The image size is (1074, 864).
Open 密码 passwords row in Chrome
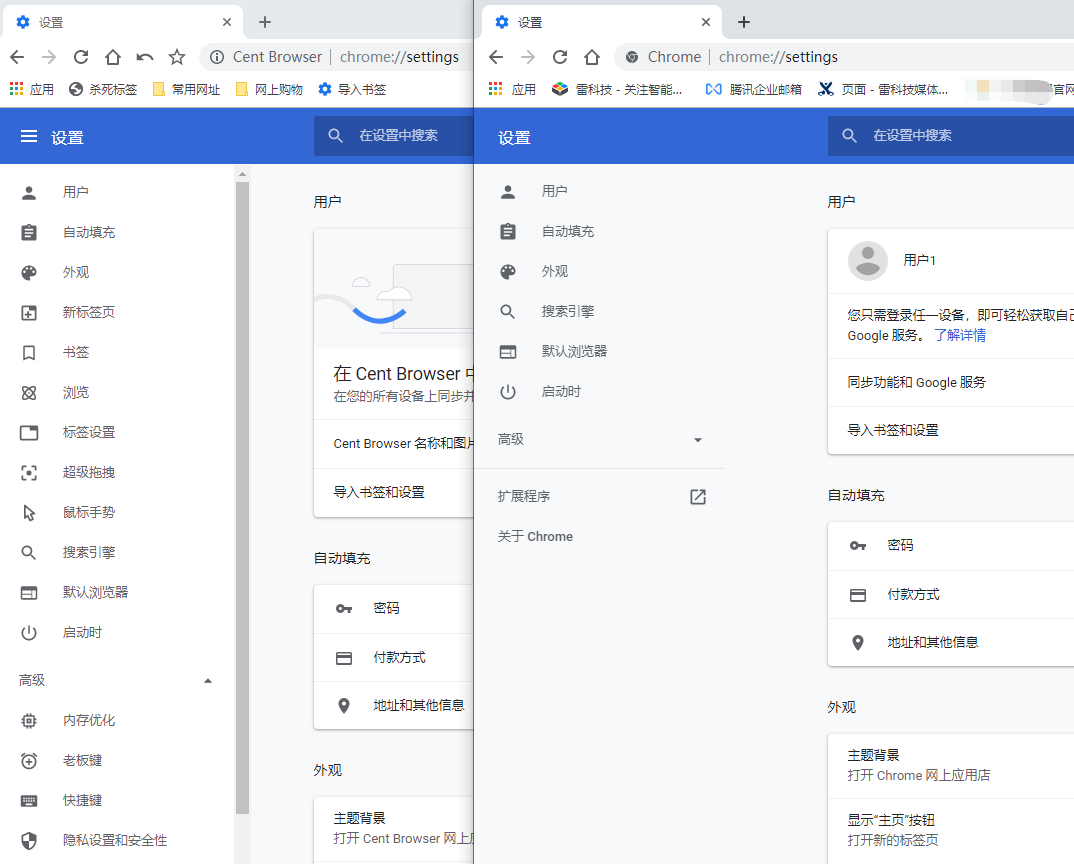951,545
